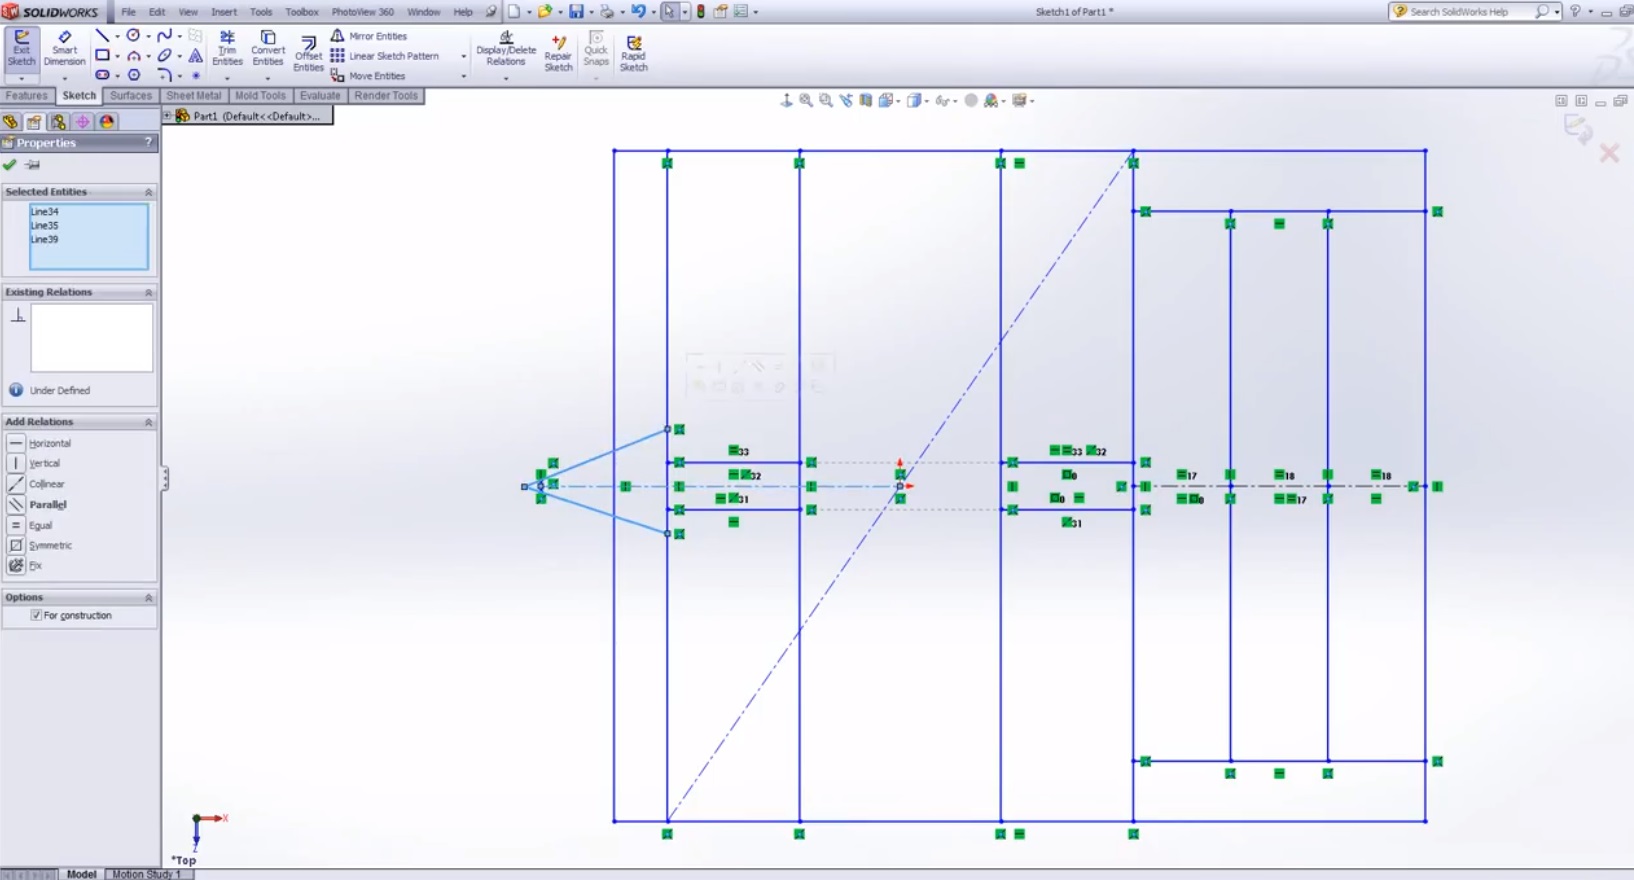1634x880 pixels.
Task: Launch the Repair Sketch tool
Action: click(558, 52)
